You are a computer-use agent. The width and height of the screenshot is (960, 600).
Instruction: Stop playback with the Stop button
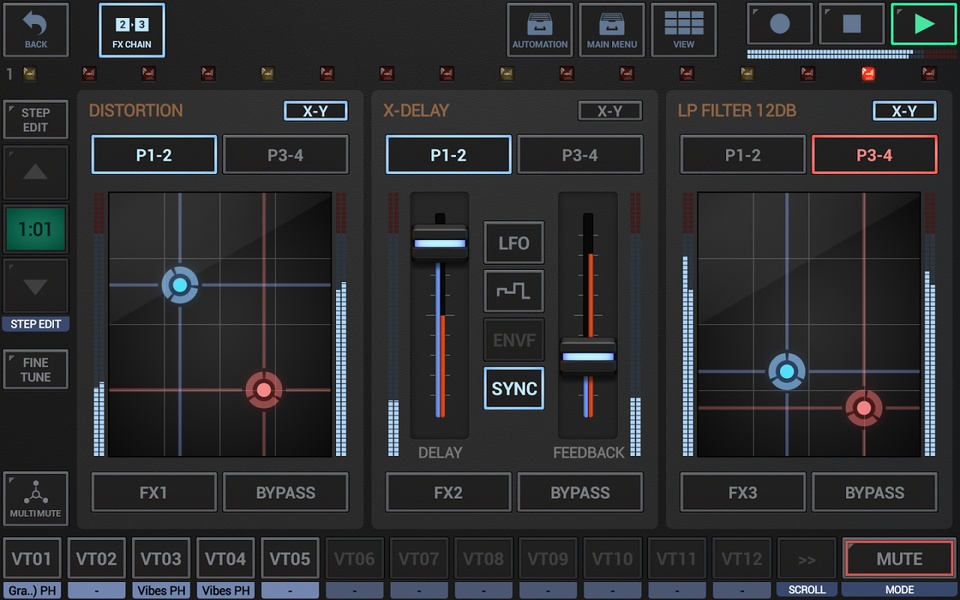click(x=852, y=24)
